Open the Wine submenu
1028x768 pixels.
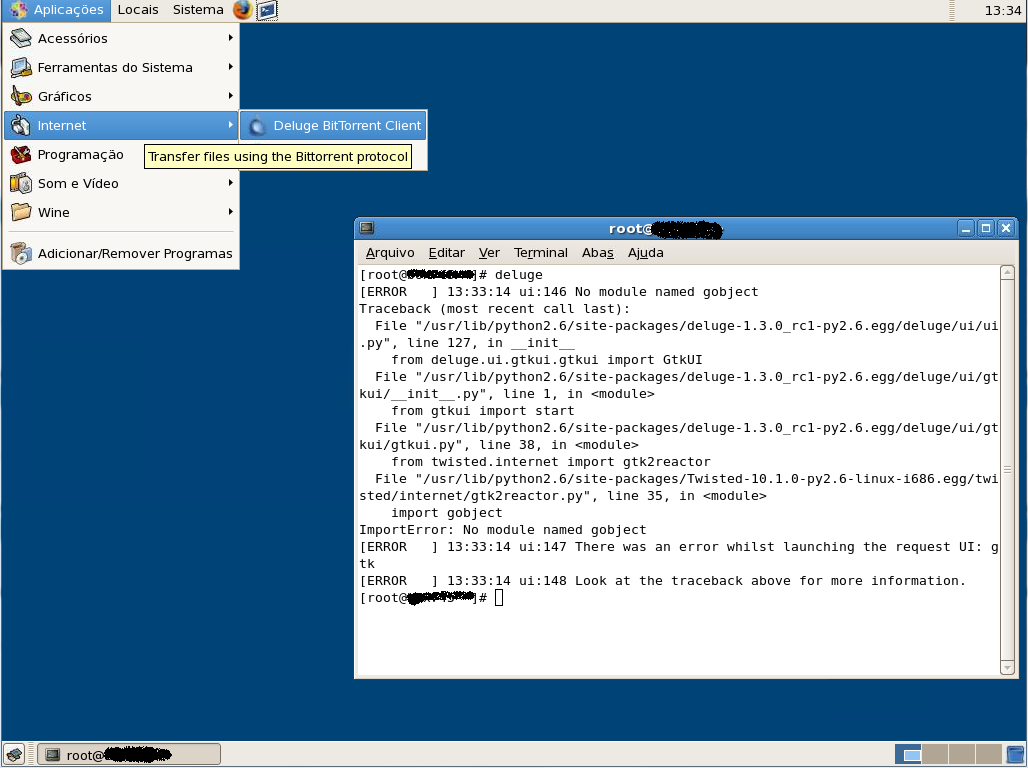click(x=122, y=212)
